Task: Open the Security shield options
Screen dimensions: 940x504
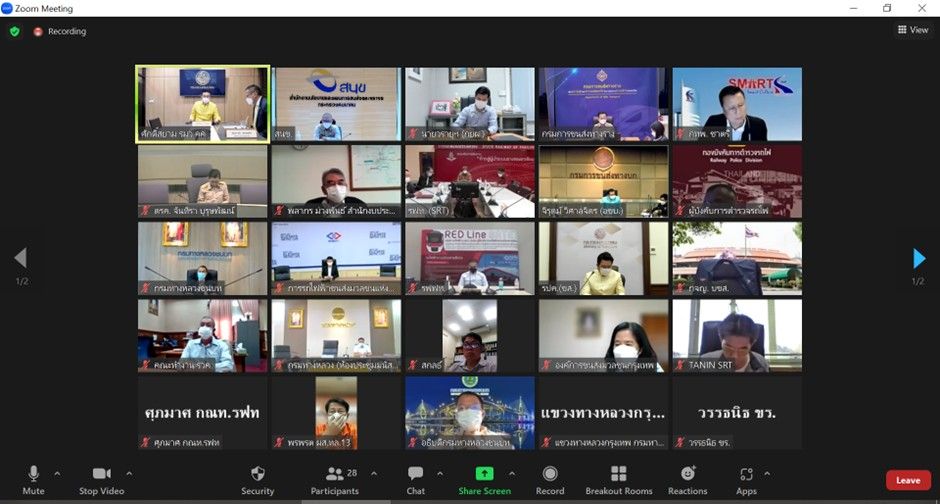Action: point(257,478)
